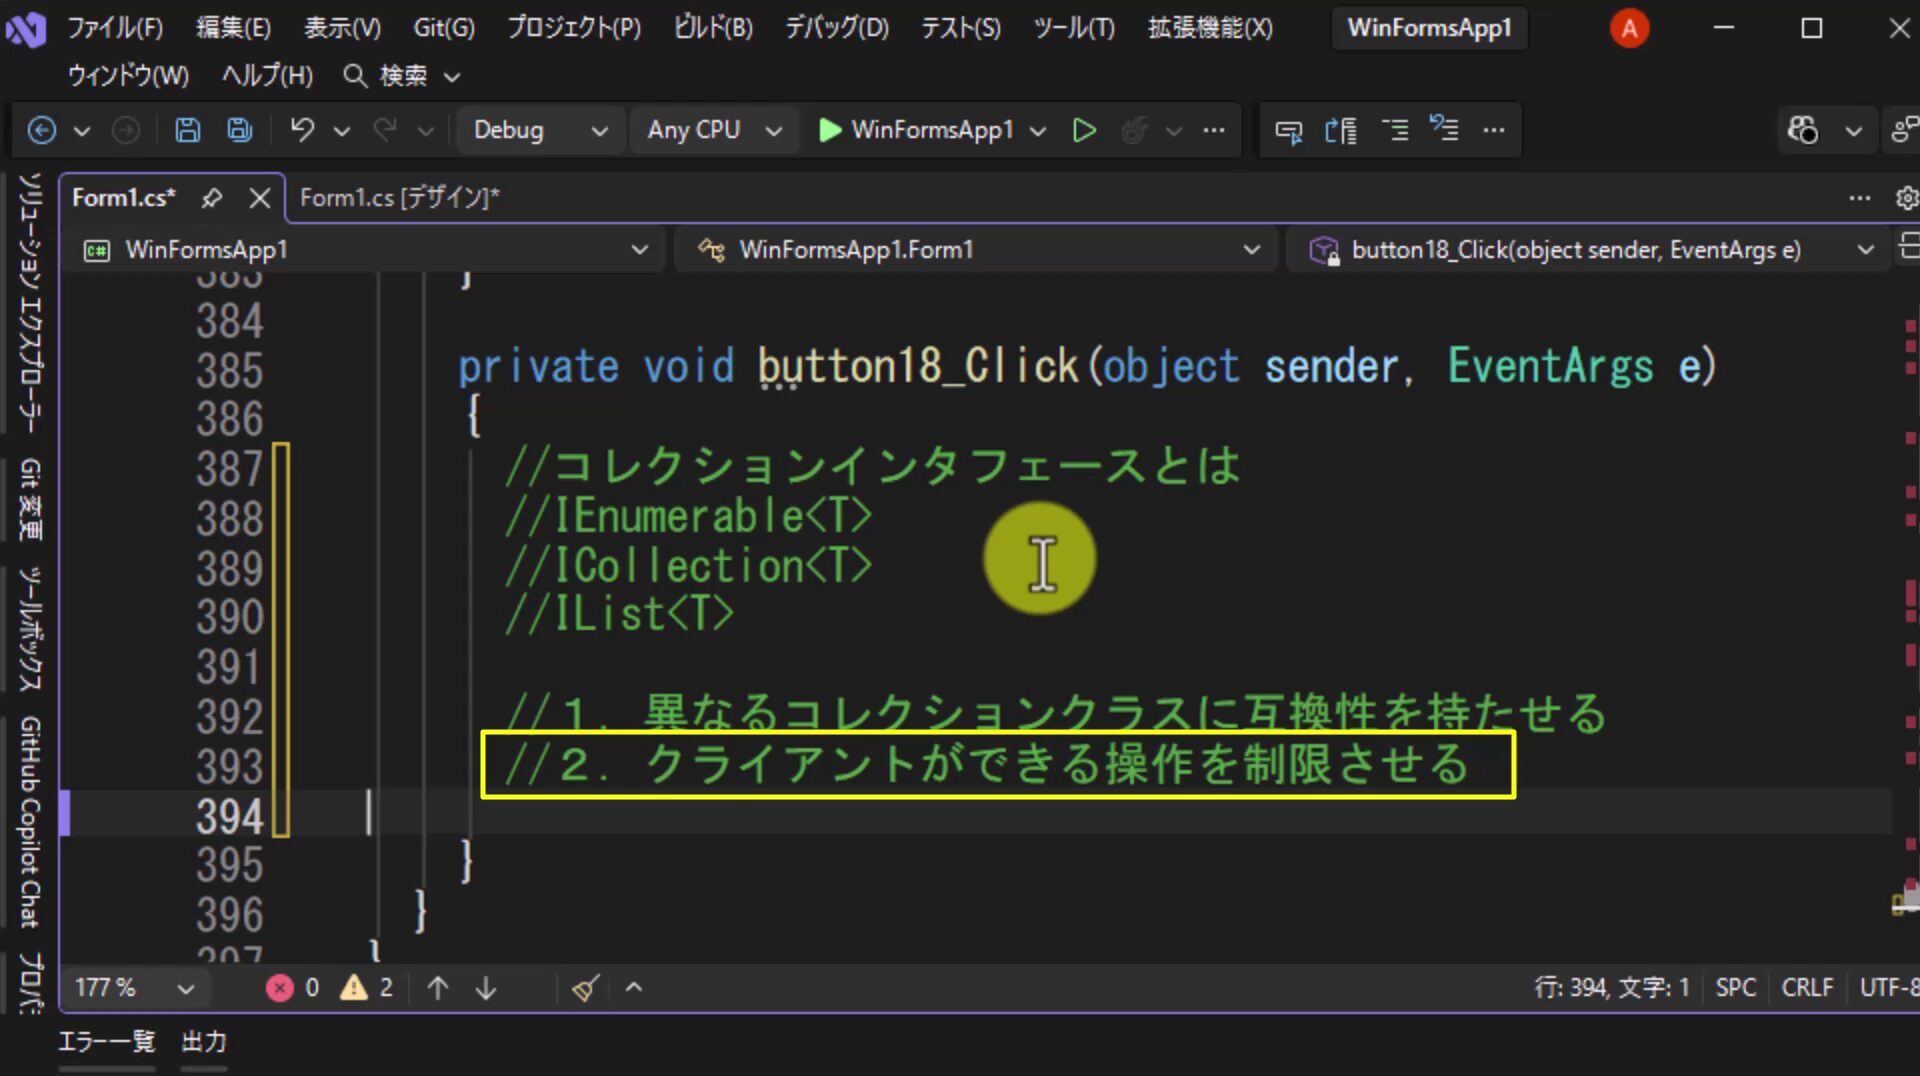Screen dimensions: 1920x1076
Task: Start without debugging using the outlined play icon
Action: pyautogui.click(x=1084, y=130)
